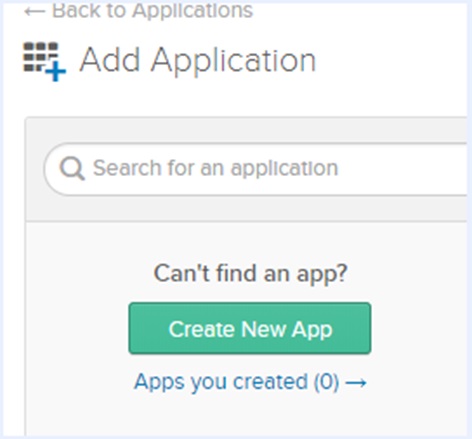The height and width of the screenshot is (439, 472).
Task: Click the gray grid squares of title icon
Action: pyautogui.click(x=40, y=57)
